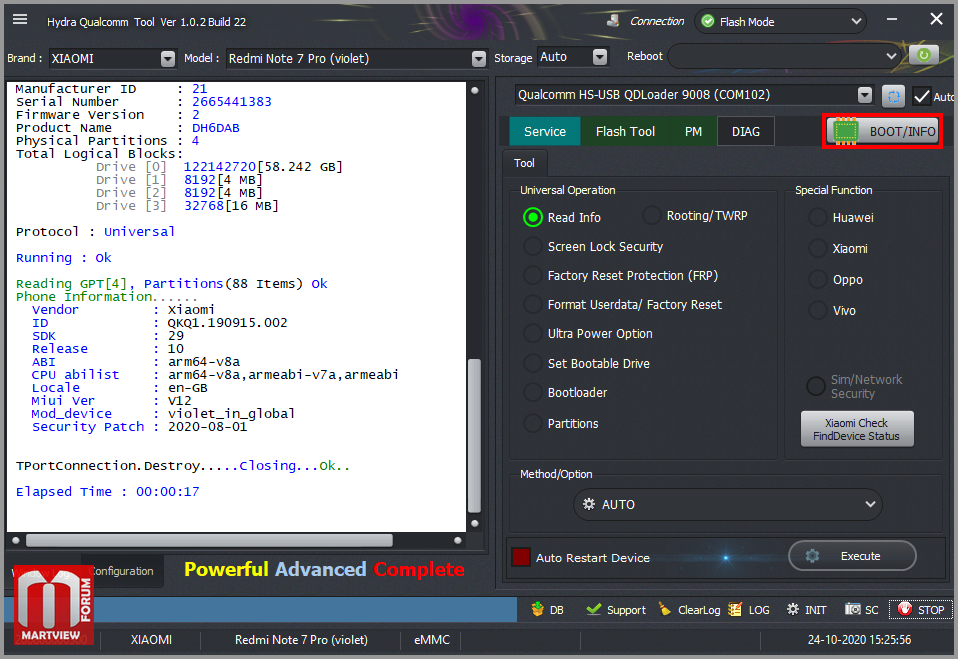The width and height of the screenshot is (958, 659).
Task: Expand the Brand dropdown showing XIAOMI
Action: [x=167, y=59]
